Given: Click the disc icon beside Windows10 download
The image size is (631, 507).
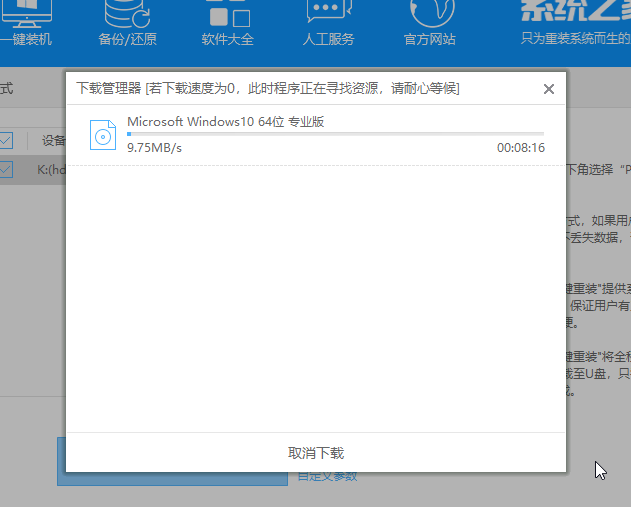Looking at the screenshot, I should (x=102, y=134).
